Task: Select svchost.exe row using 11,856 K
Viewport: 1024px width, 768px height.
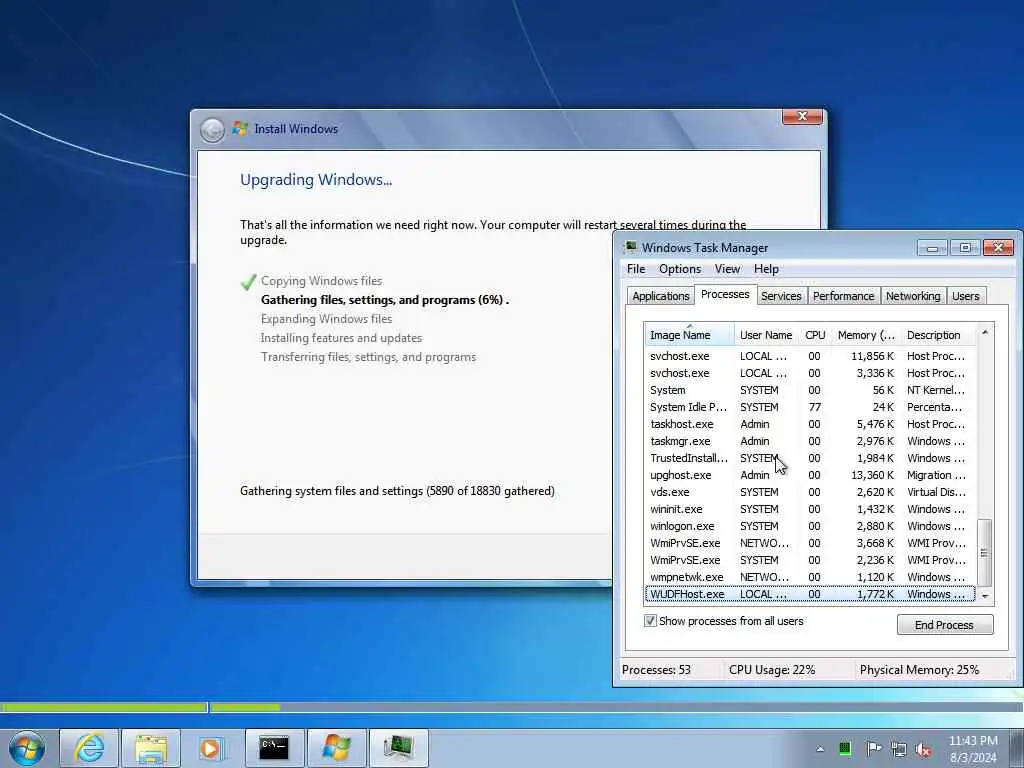Action: click(809, 356)
